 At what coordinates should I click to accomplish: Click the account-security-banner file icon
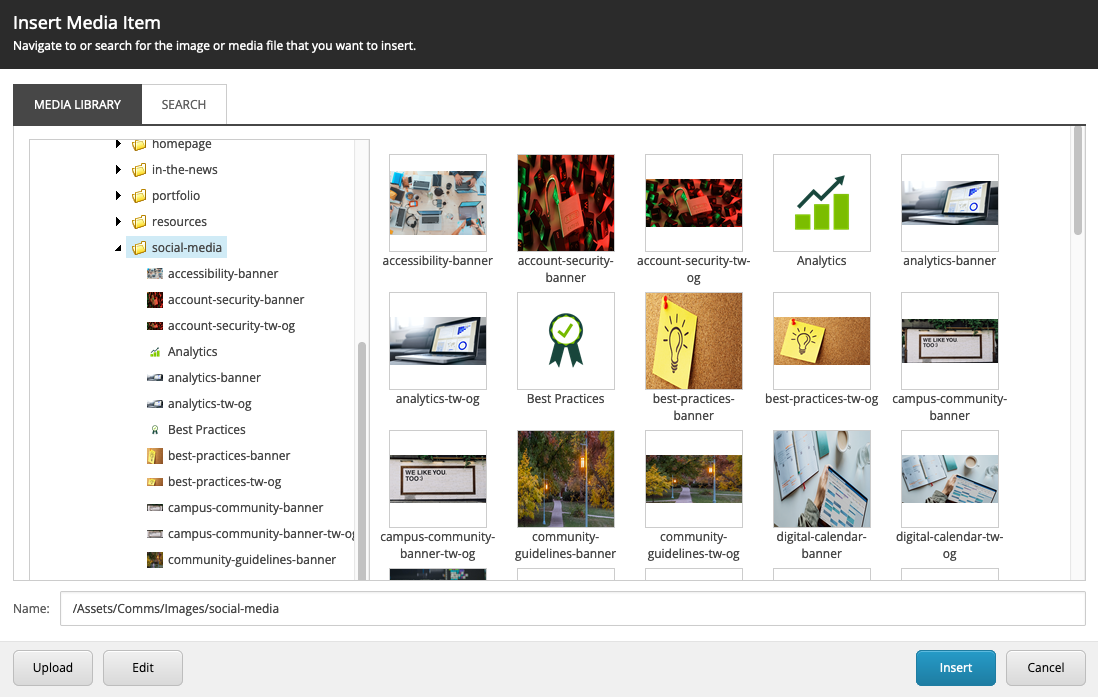pyautogui.click(x=156, y=299)
